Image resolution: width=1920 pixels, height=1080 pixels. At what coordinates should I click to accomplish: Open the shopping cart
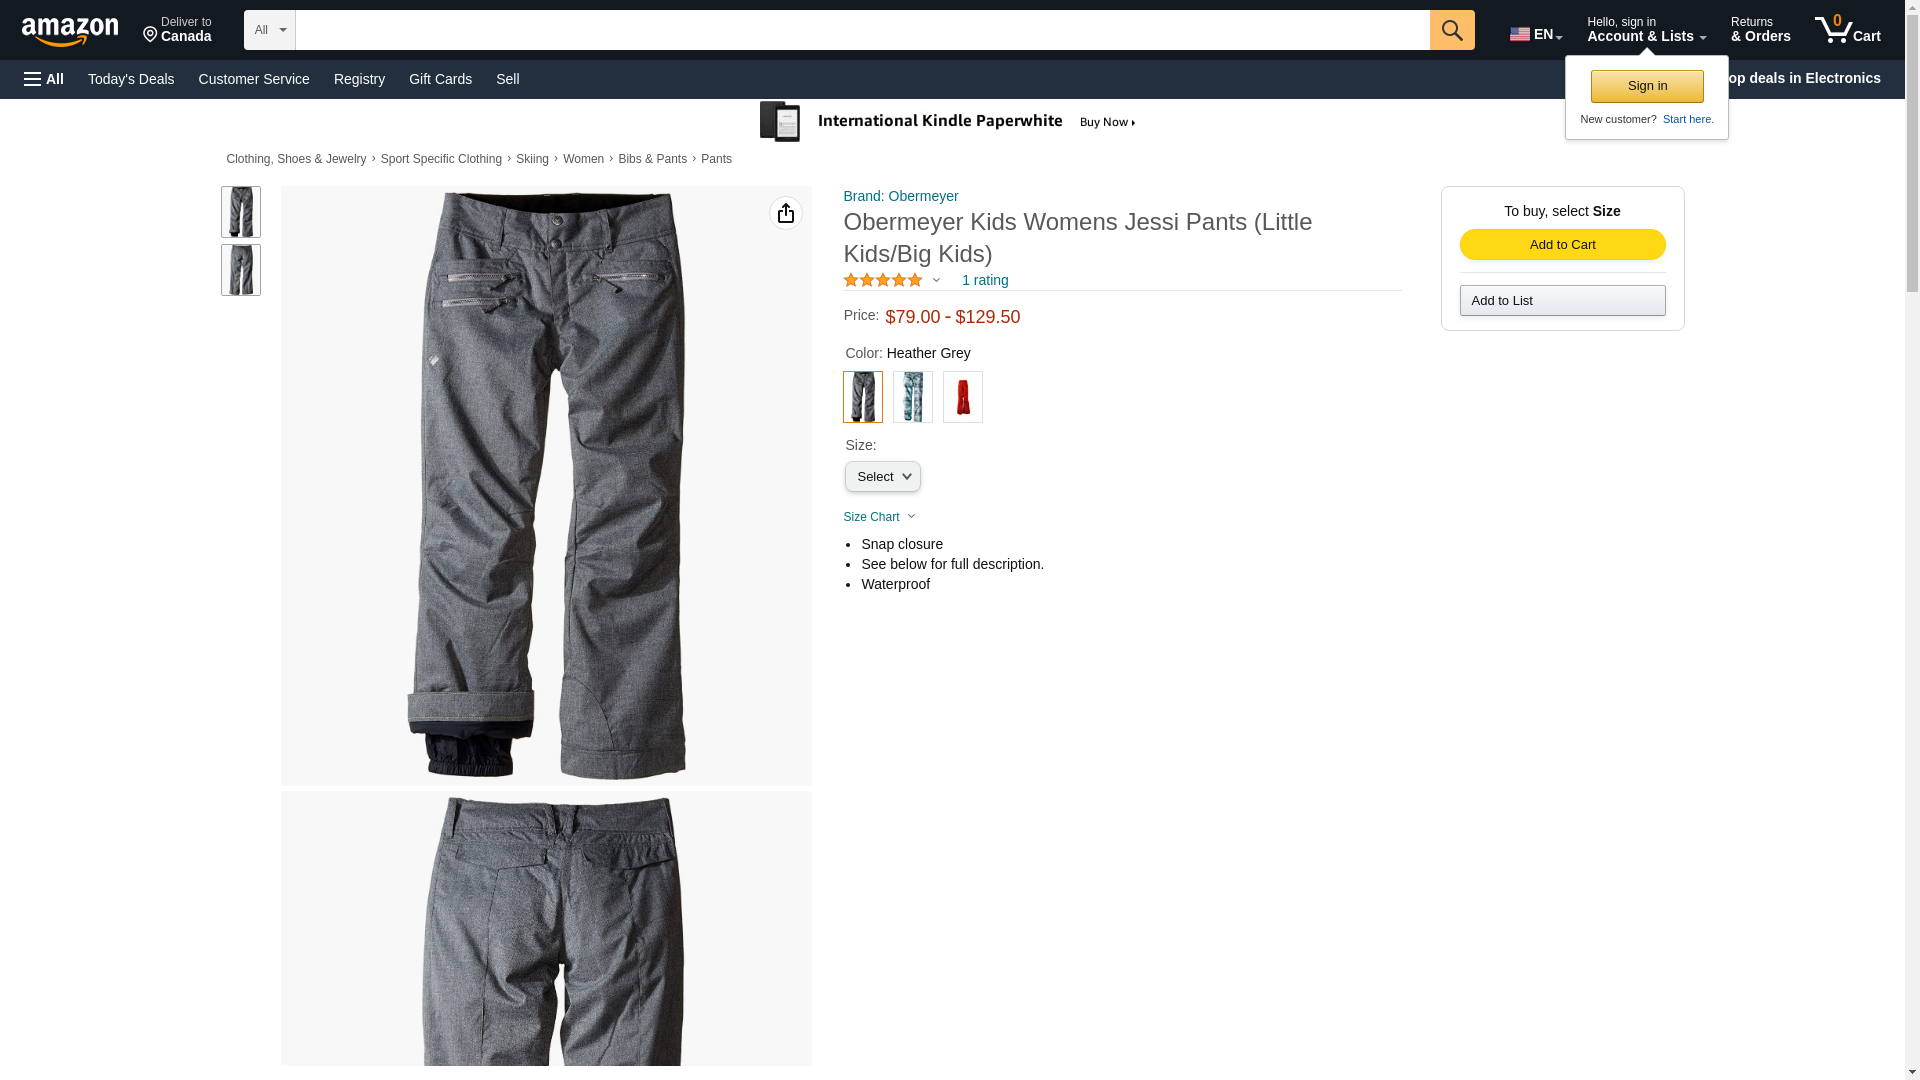point(1847,30)
